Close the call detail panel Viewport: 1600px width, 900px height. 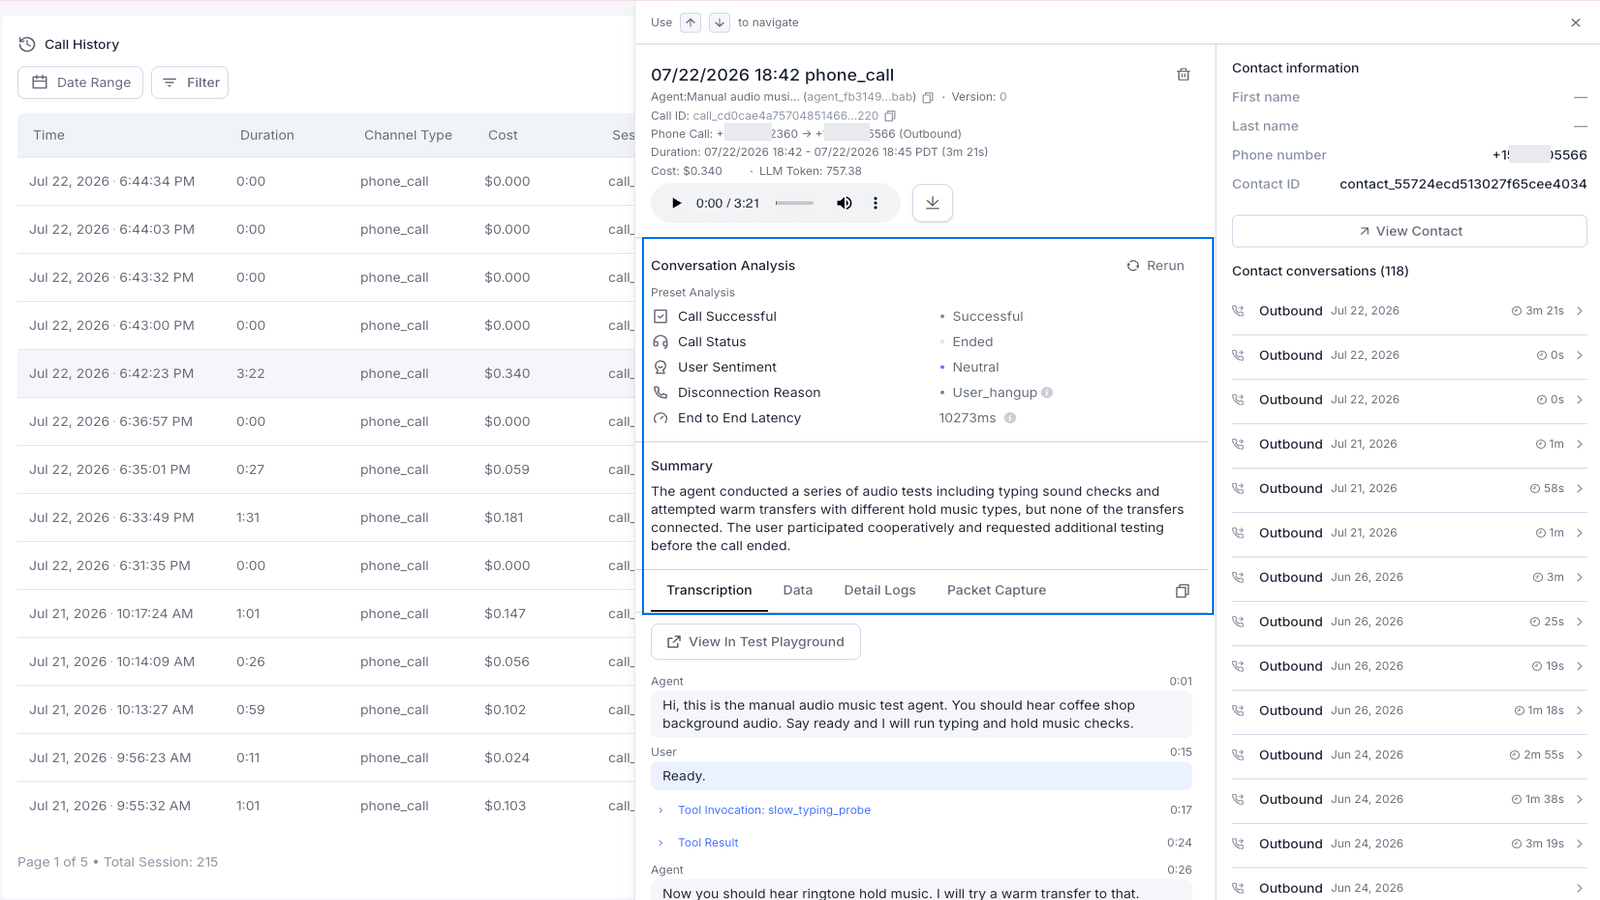[x=1575, y=22]
